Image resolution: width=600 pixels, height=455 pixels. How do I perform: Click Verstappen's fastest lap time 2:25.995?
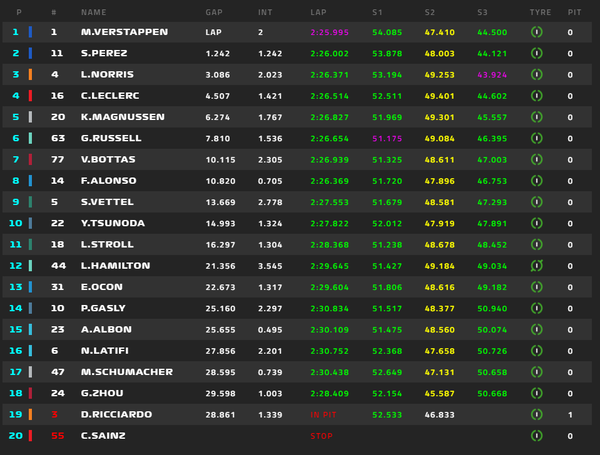coord(329,33)
